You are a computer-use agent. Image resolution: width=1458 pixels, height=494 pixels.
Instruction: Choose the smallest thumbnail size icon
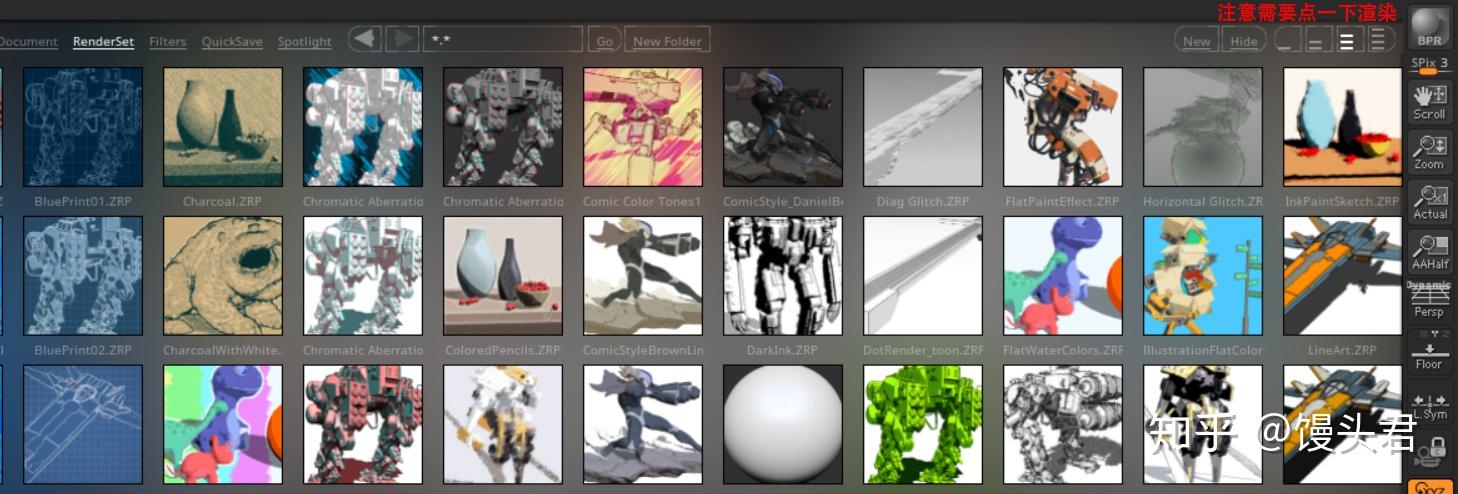1289,40
